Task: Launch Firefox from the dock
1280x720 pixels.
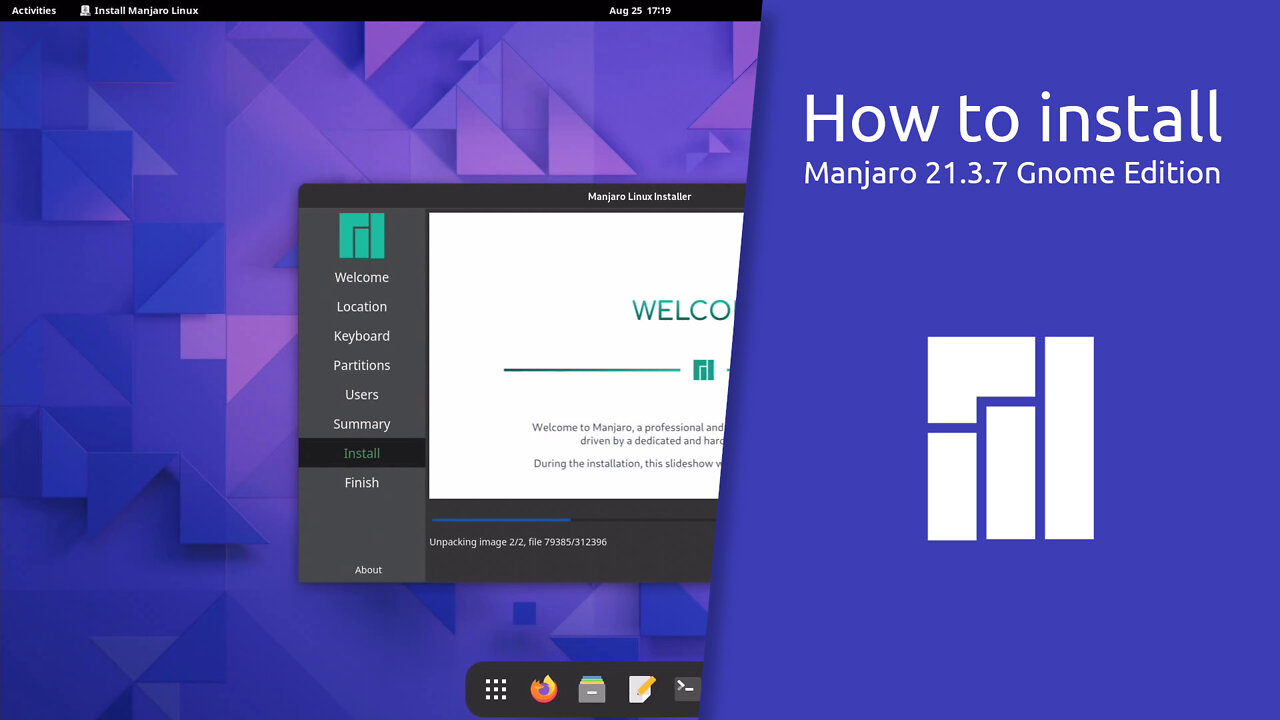Action: pyautogui.click(x=544, y=689)
